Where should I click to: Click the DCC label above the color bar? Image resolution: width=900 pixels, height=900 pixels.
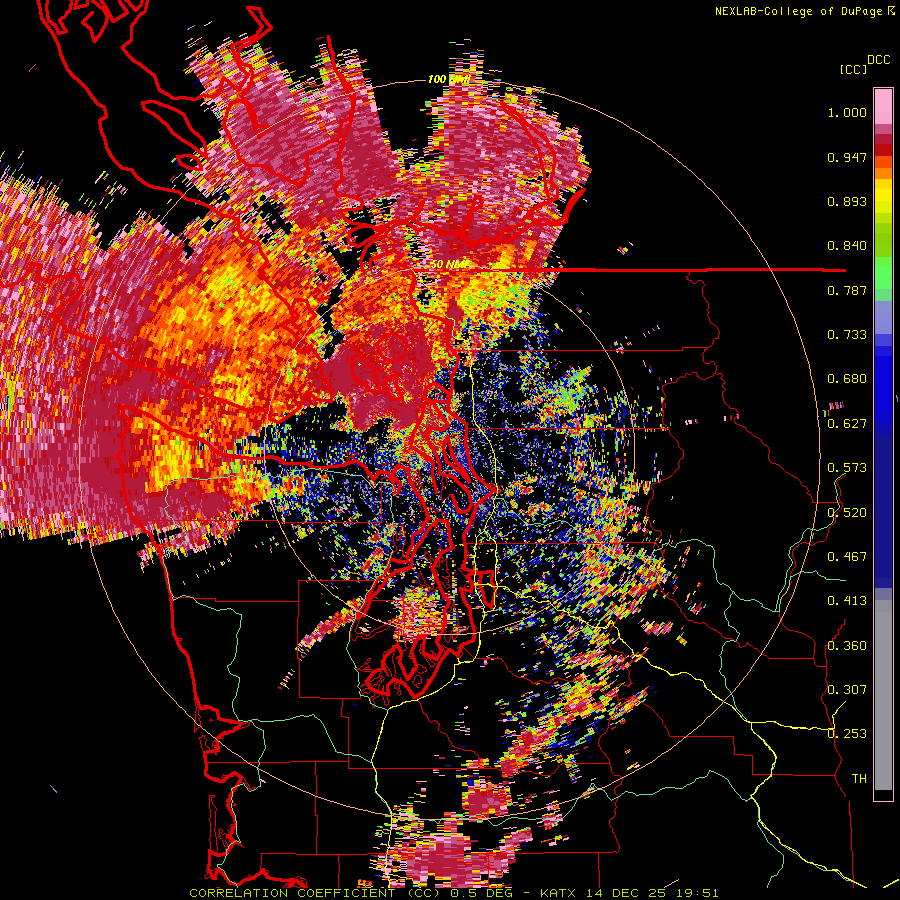point(878,60)
